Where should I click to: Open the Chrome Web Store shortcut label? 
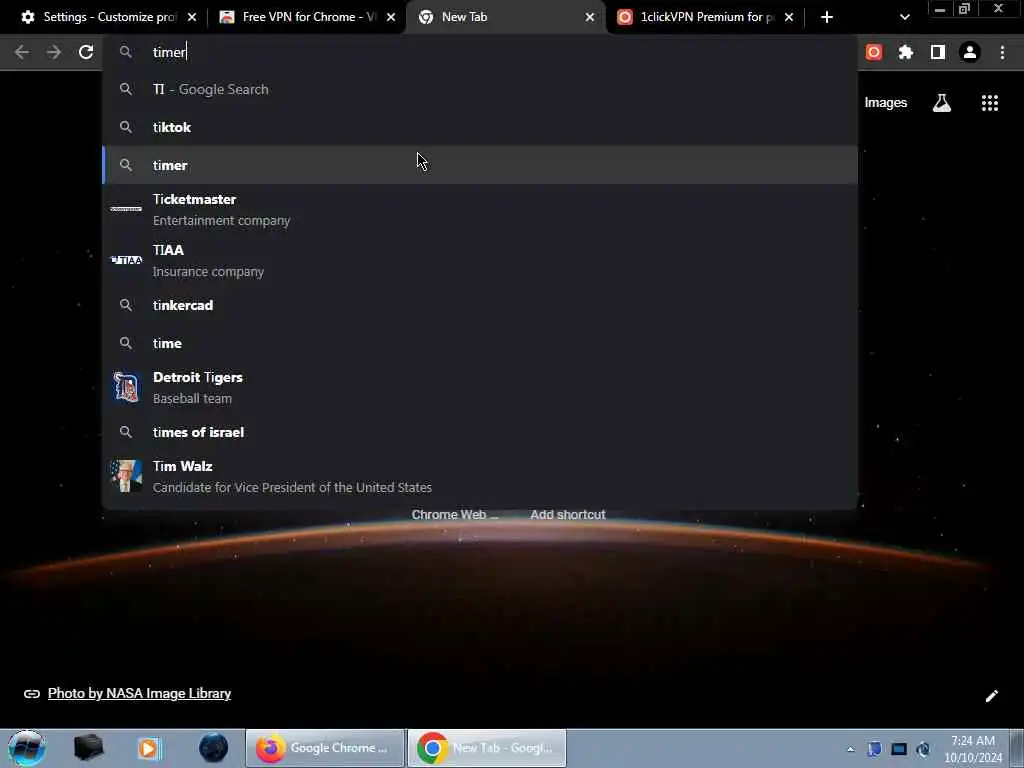455,515
